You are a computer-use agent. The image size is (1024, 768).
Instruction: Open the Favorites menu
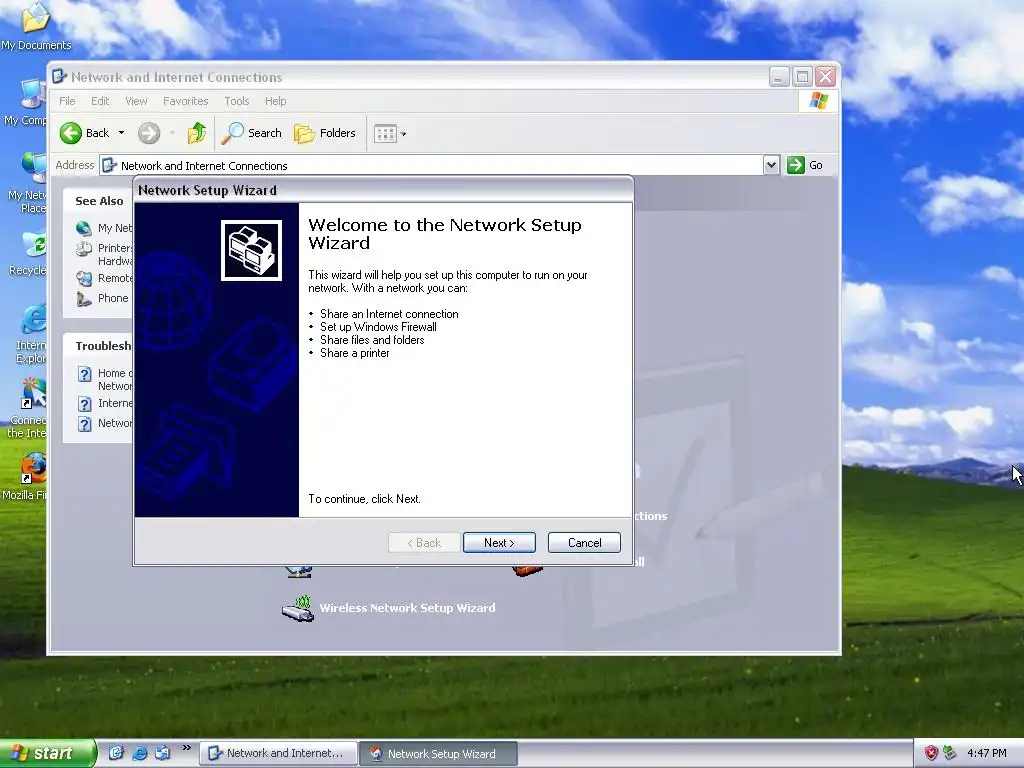(x=185, y=101)
